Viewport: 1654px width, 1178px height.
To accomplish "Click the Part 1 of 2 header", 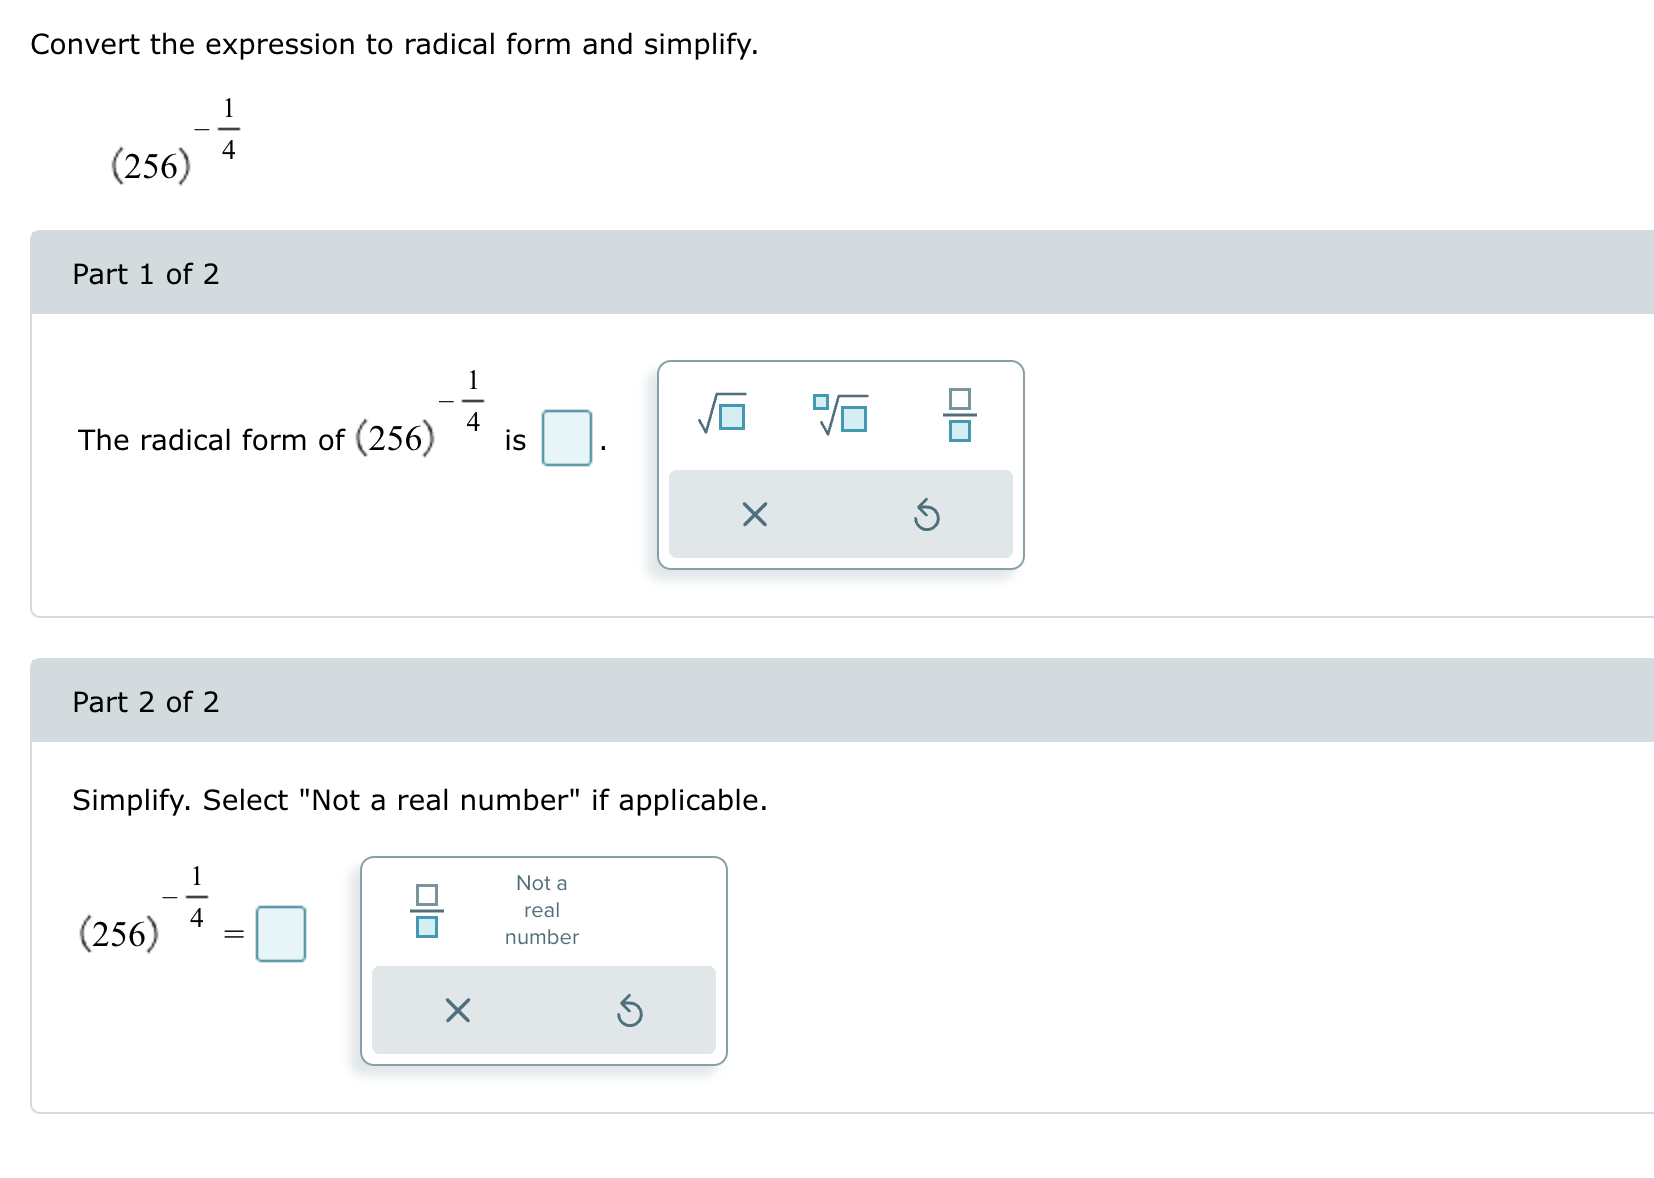I will (146, 272).
